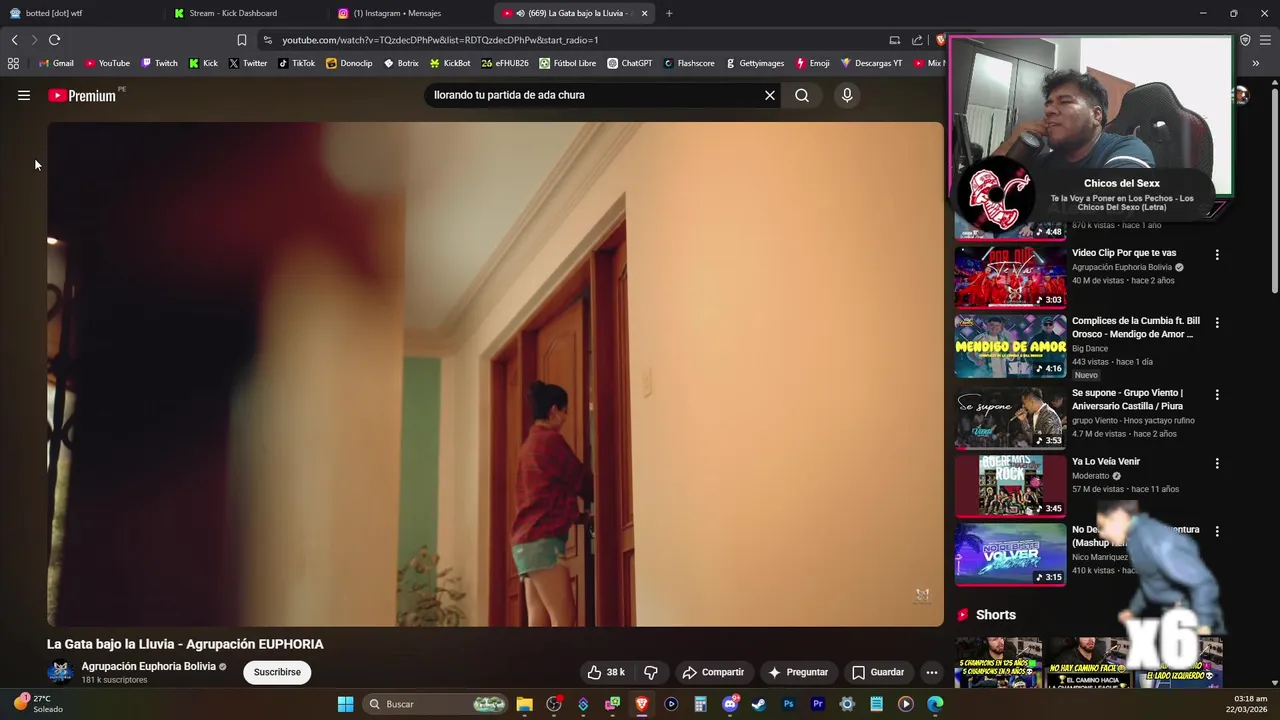Open Brave browser from the taskbar
This screenshot has height=720, width=1280.
tap(642, 704)
